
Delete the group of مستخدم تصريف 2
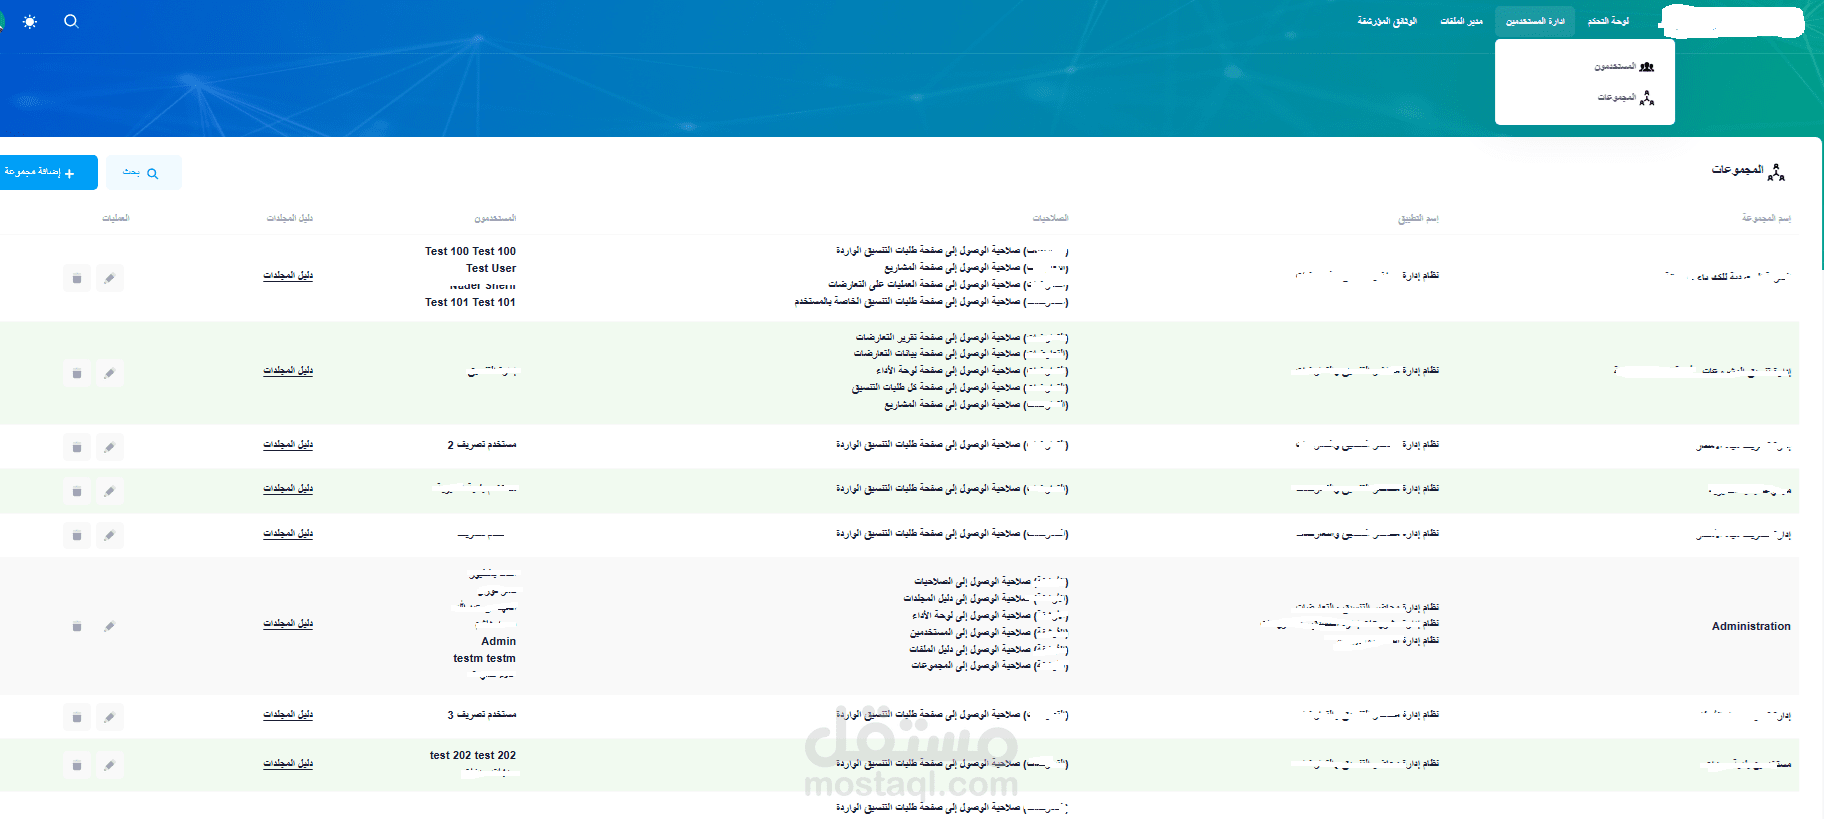[77, 447]
